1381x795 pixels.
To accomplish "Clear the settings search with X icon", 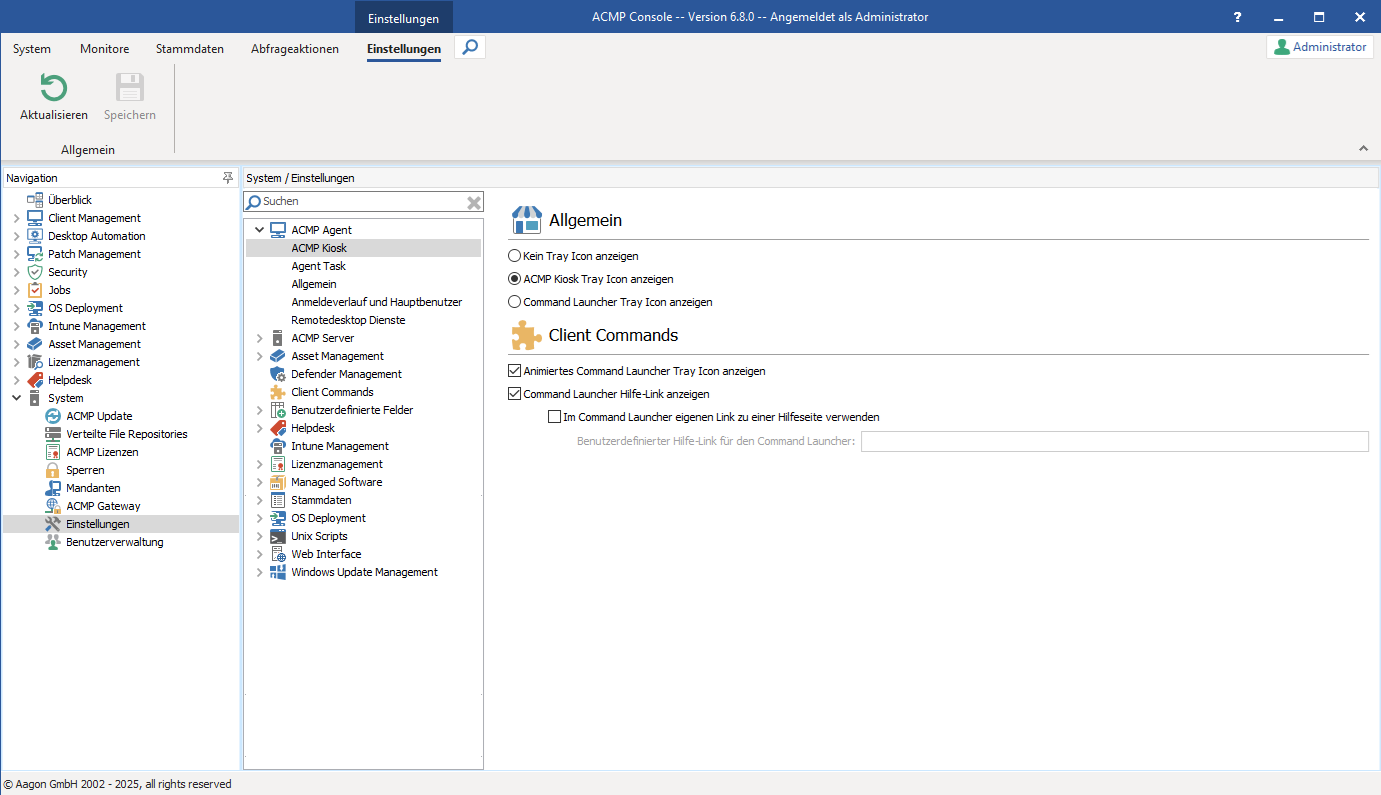I will (474, 202).
